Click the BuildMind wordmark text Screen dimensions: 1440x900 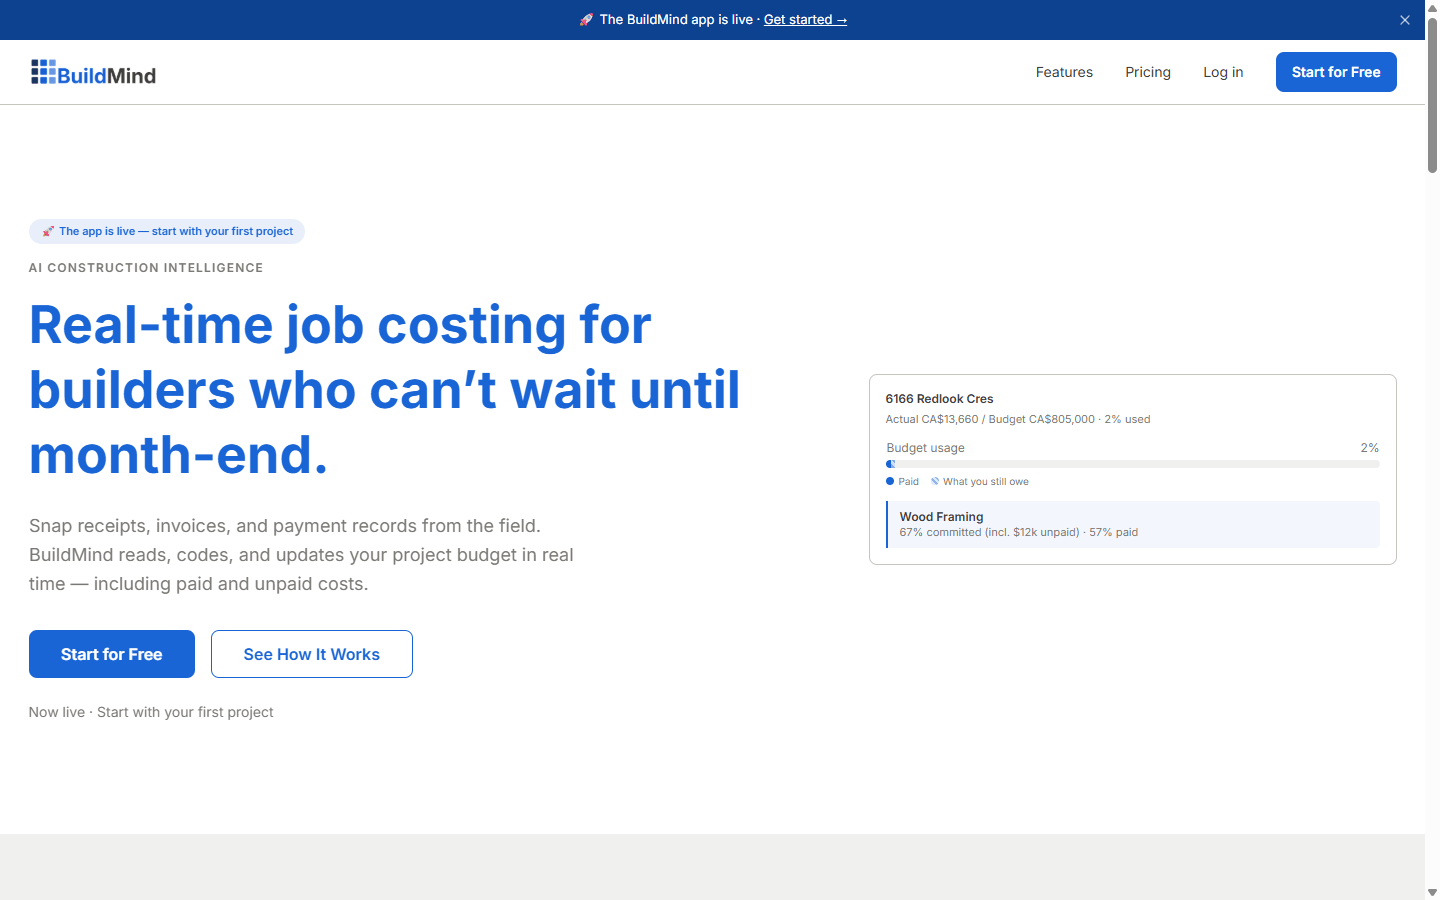[x=107, y=76]
